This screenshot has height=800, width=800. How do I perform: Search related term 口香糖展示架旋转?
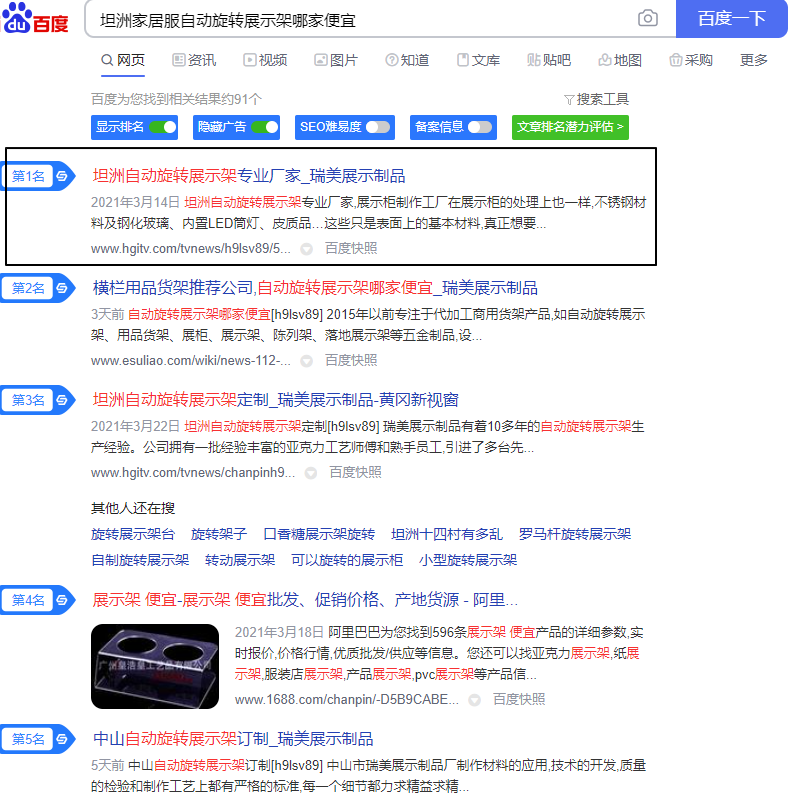319,534
